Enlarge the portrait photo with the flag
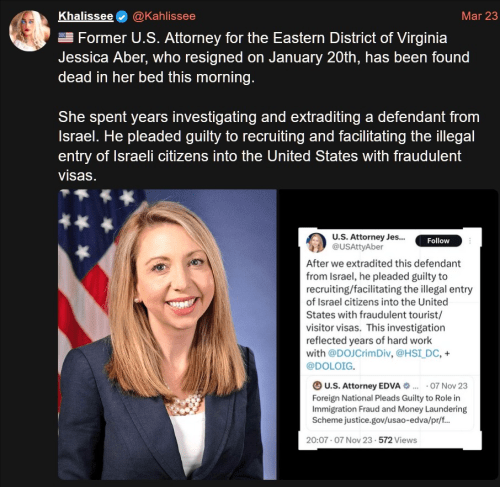The height and width of the screenshot is (487, 500). point(167,334)
